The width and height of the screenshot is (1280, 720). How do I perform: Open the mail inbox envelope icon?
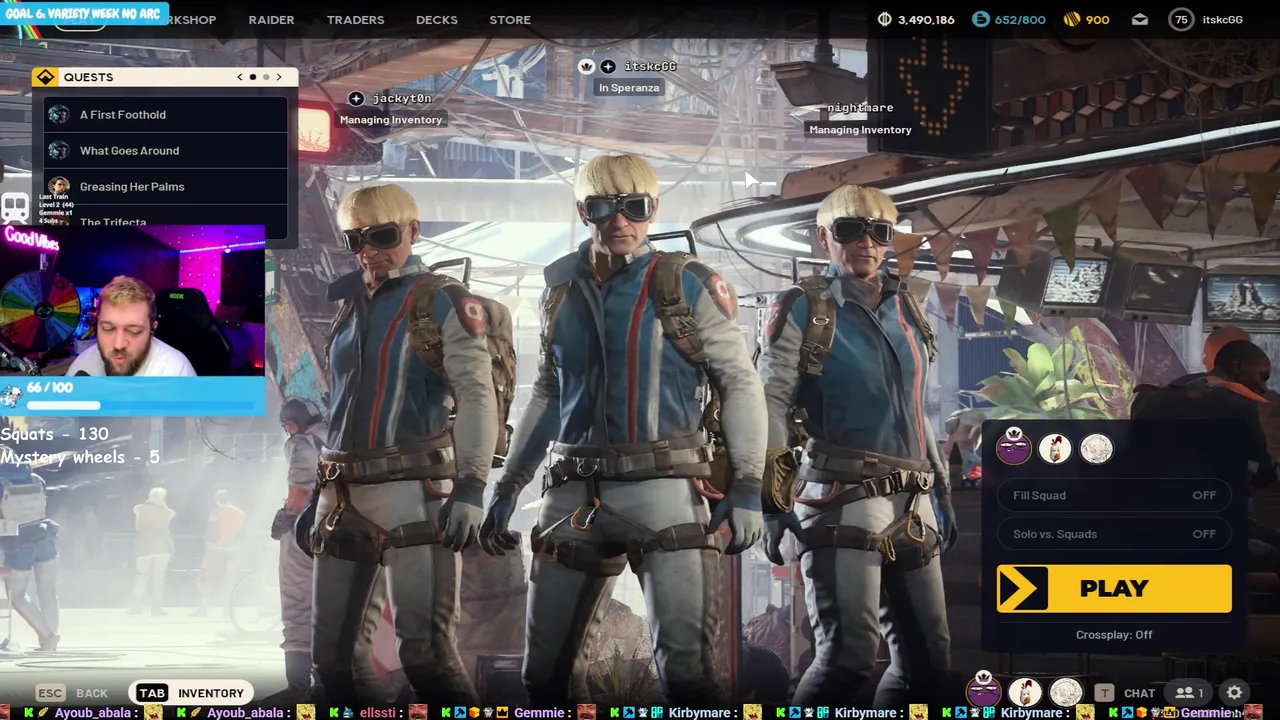coord(1140,20)
